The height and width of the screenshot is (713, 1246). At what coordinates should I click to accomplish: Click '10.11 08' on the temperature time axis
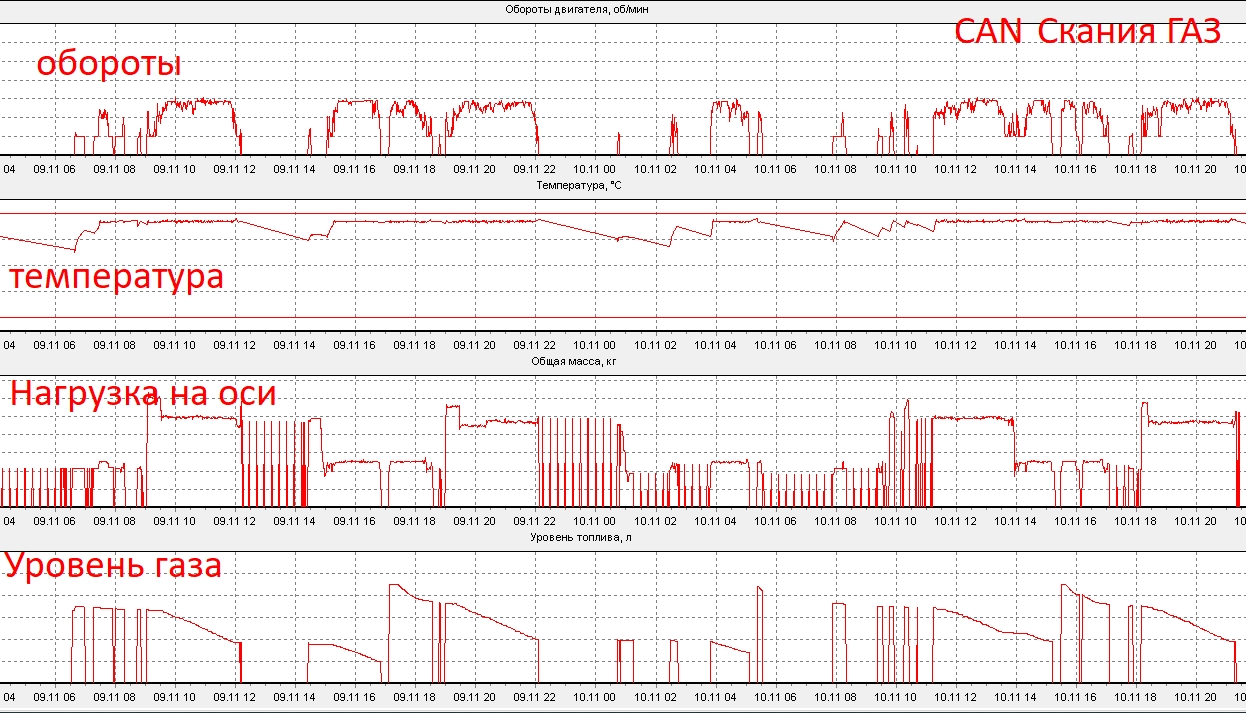[x=835, y=345]
